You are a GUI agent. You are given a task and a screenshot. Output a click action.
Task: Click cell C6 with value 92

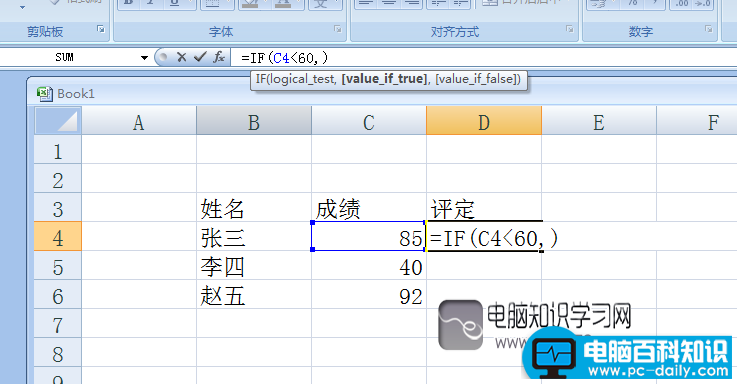369,294
